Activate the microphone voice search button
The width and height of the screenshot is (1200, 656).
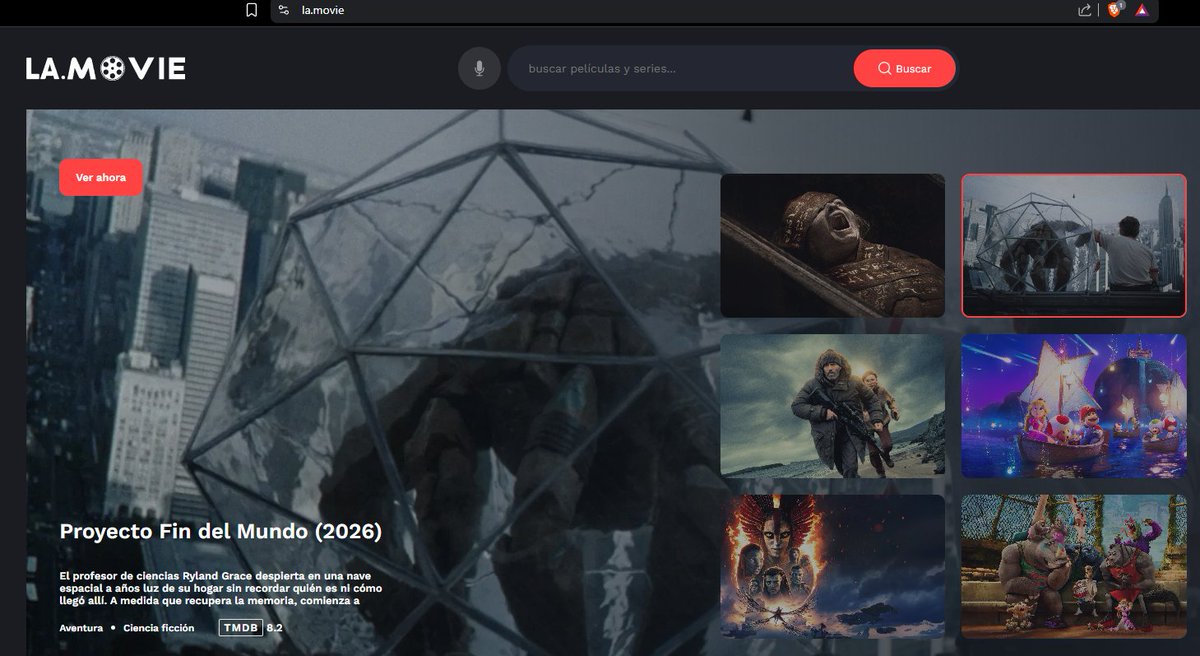click(479, 69)
